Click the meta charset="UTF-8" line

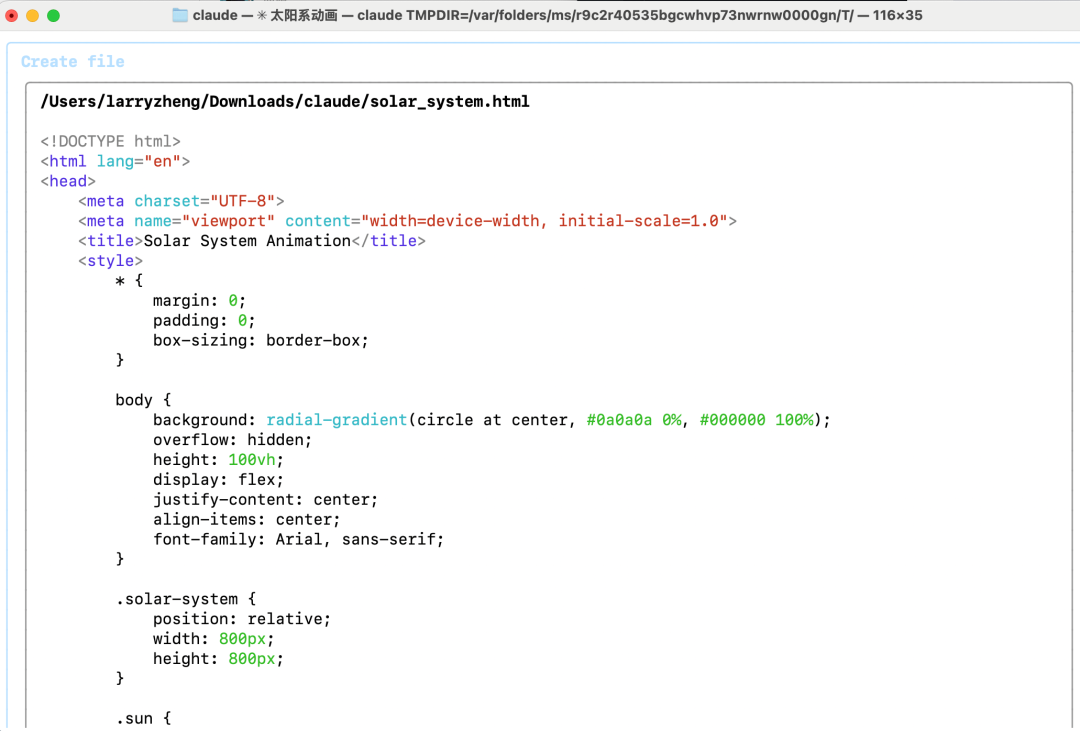(x=181, y=201)
